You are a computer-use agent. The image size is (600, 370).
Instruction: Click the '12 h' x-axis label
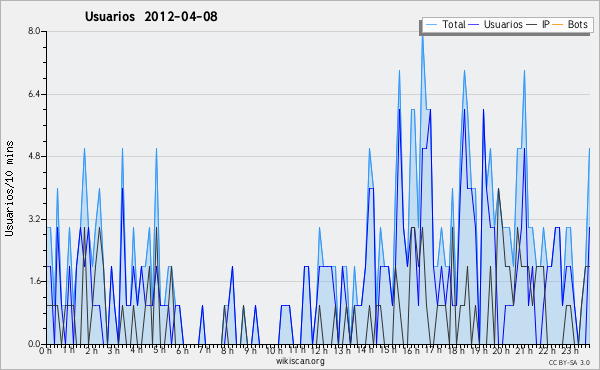[319, 350]
